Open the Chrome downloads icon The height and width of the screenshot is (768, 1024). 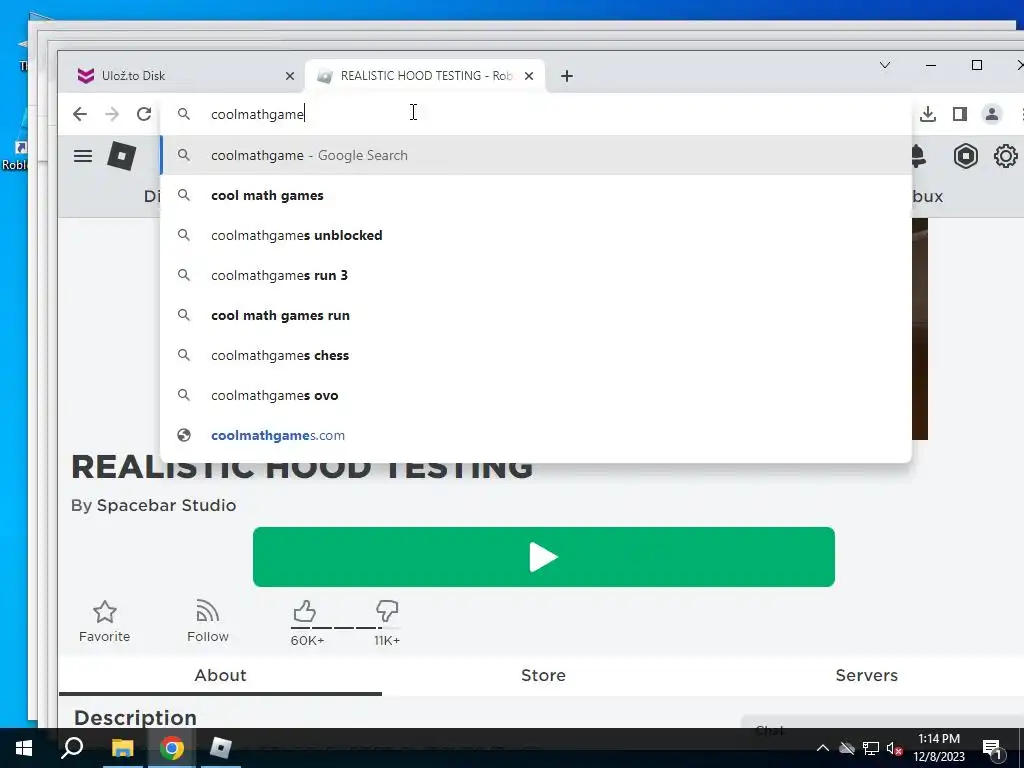pyautogui.click(x=928, y=114)
